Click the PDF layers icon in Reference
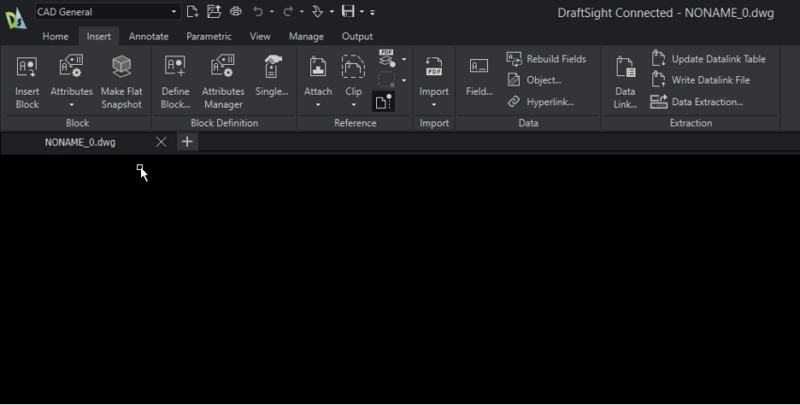The height and width of the screenshot is (405, 800). click(x=387, y=59)
